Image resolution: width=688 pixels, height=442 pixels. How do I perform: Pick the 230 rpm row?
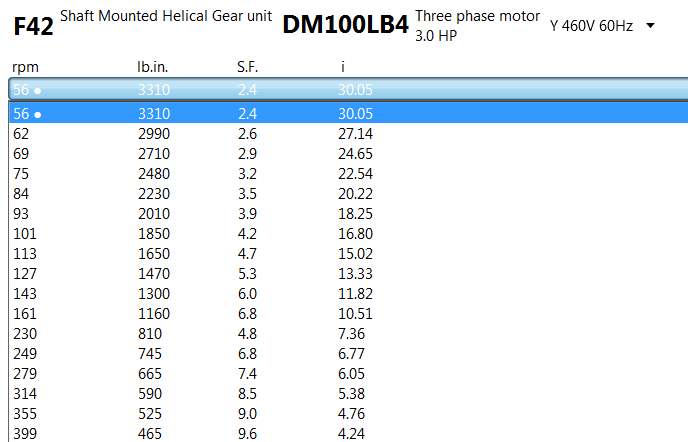[348, 334]
